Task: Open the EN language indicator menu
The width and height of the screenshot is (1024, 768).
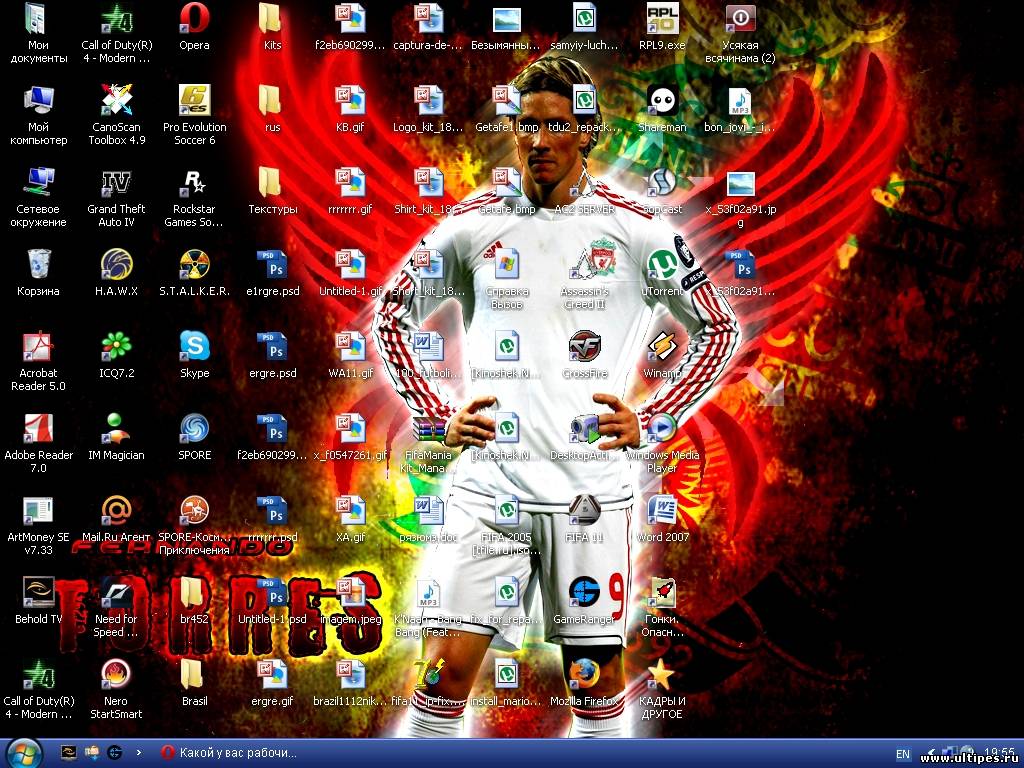Action: click(x=903, y=753)
